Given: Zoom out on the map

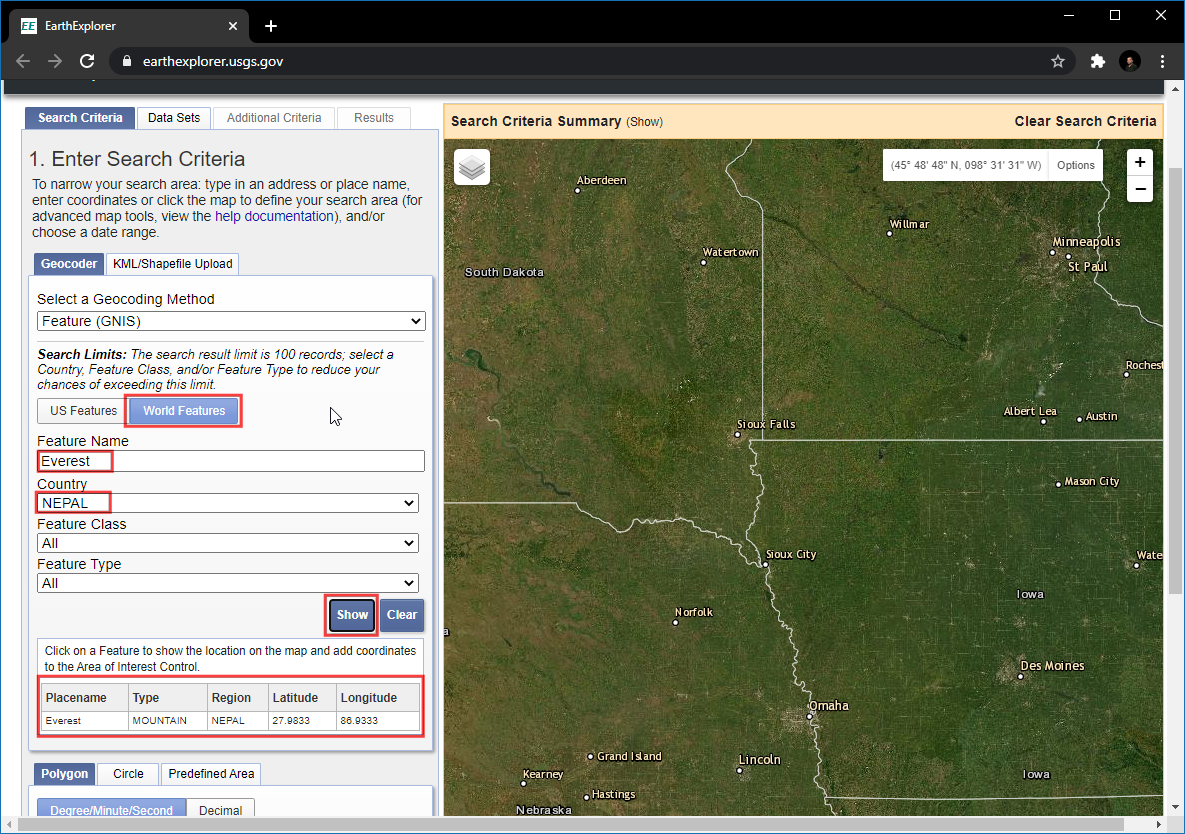Looking at the screenshot, I should point(1140,189).
